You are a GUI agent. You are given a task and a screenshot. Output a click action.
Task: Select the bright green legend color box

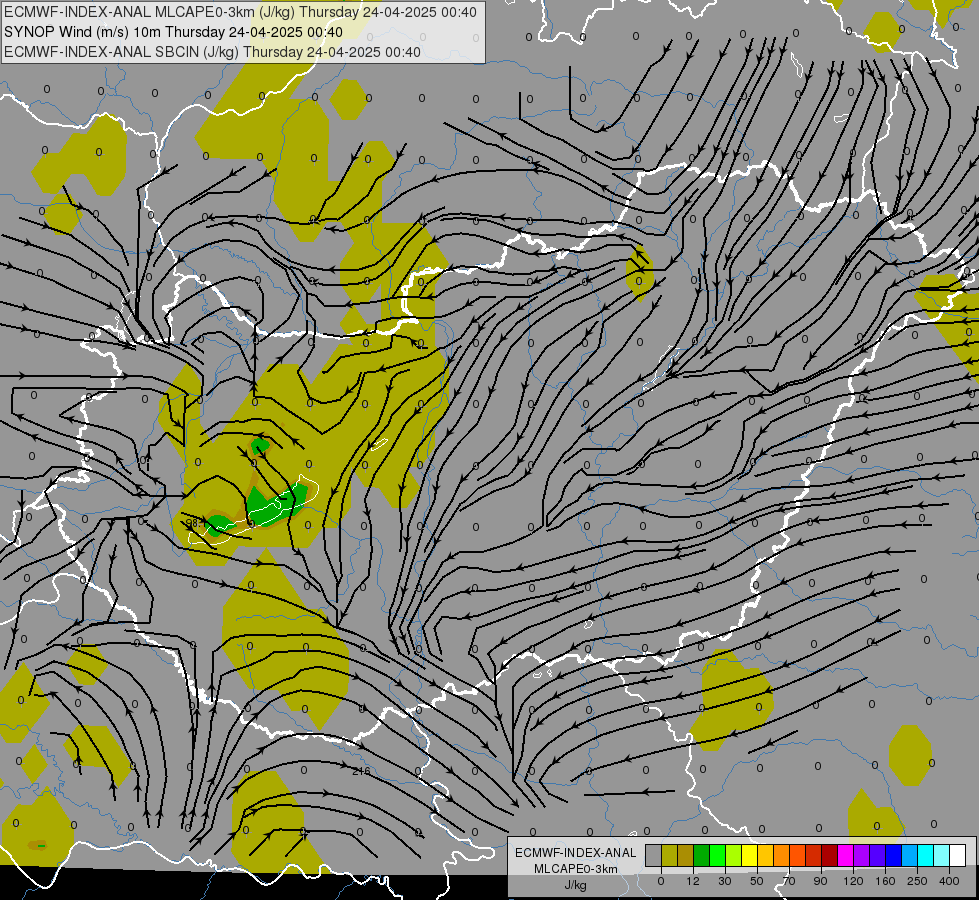tap(718, 856)
